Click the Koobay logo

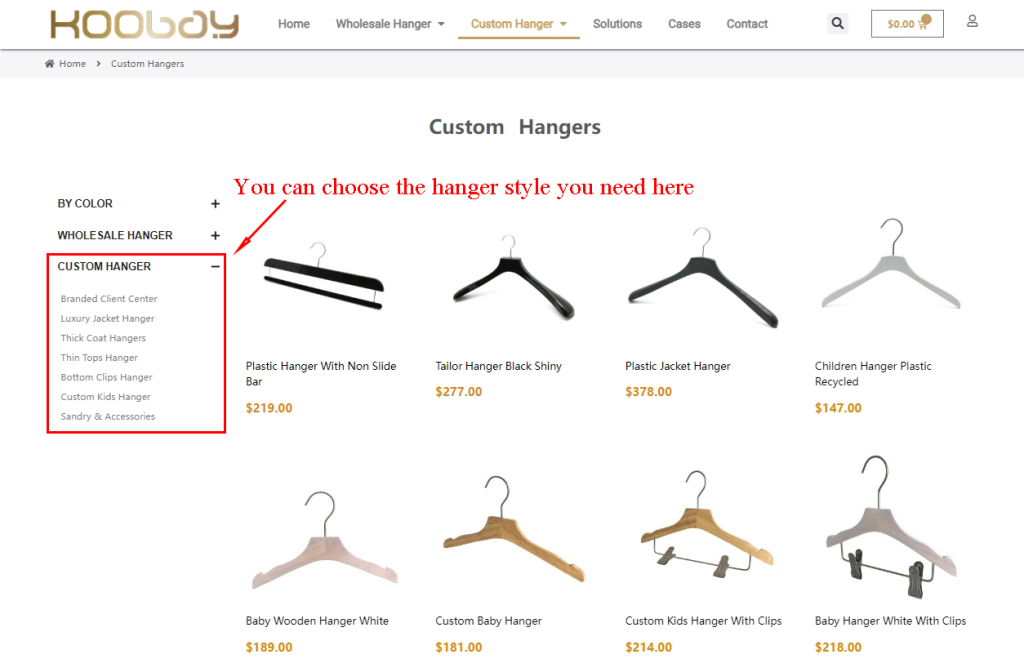[144, 24]
